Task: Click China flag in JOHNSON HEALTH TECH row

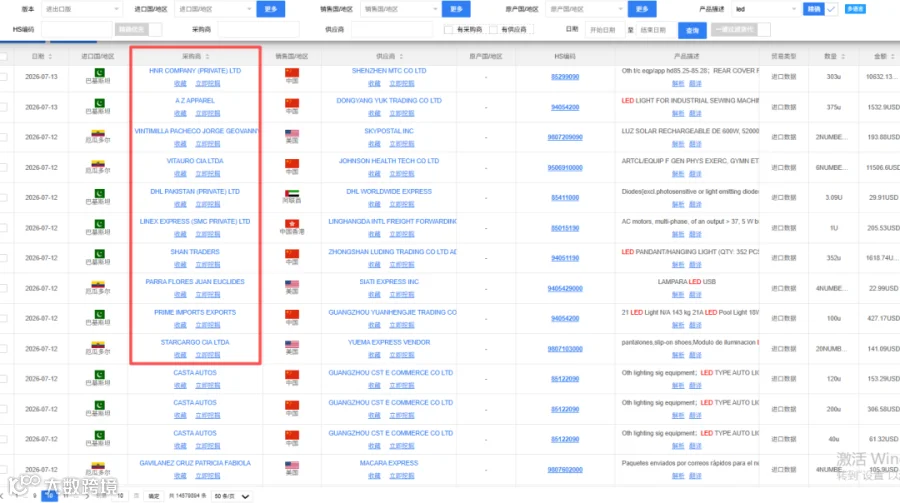Action: click(x=292, y=163)
